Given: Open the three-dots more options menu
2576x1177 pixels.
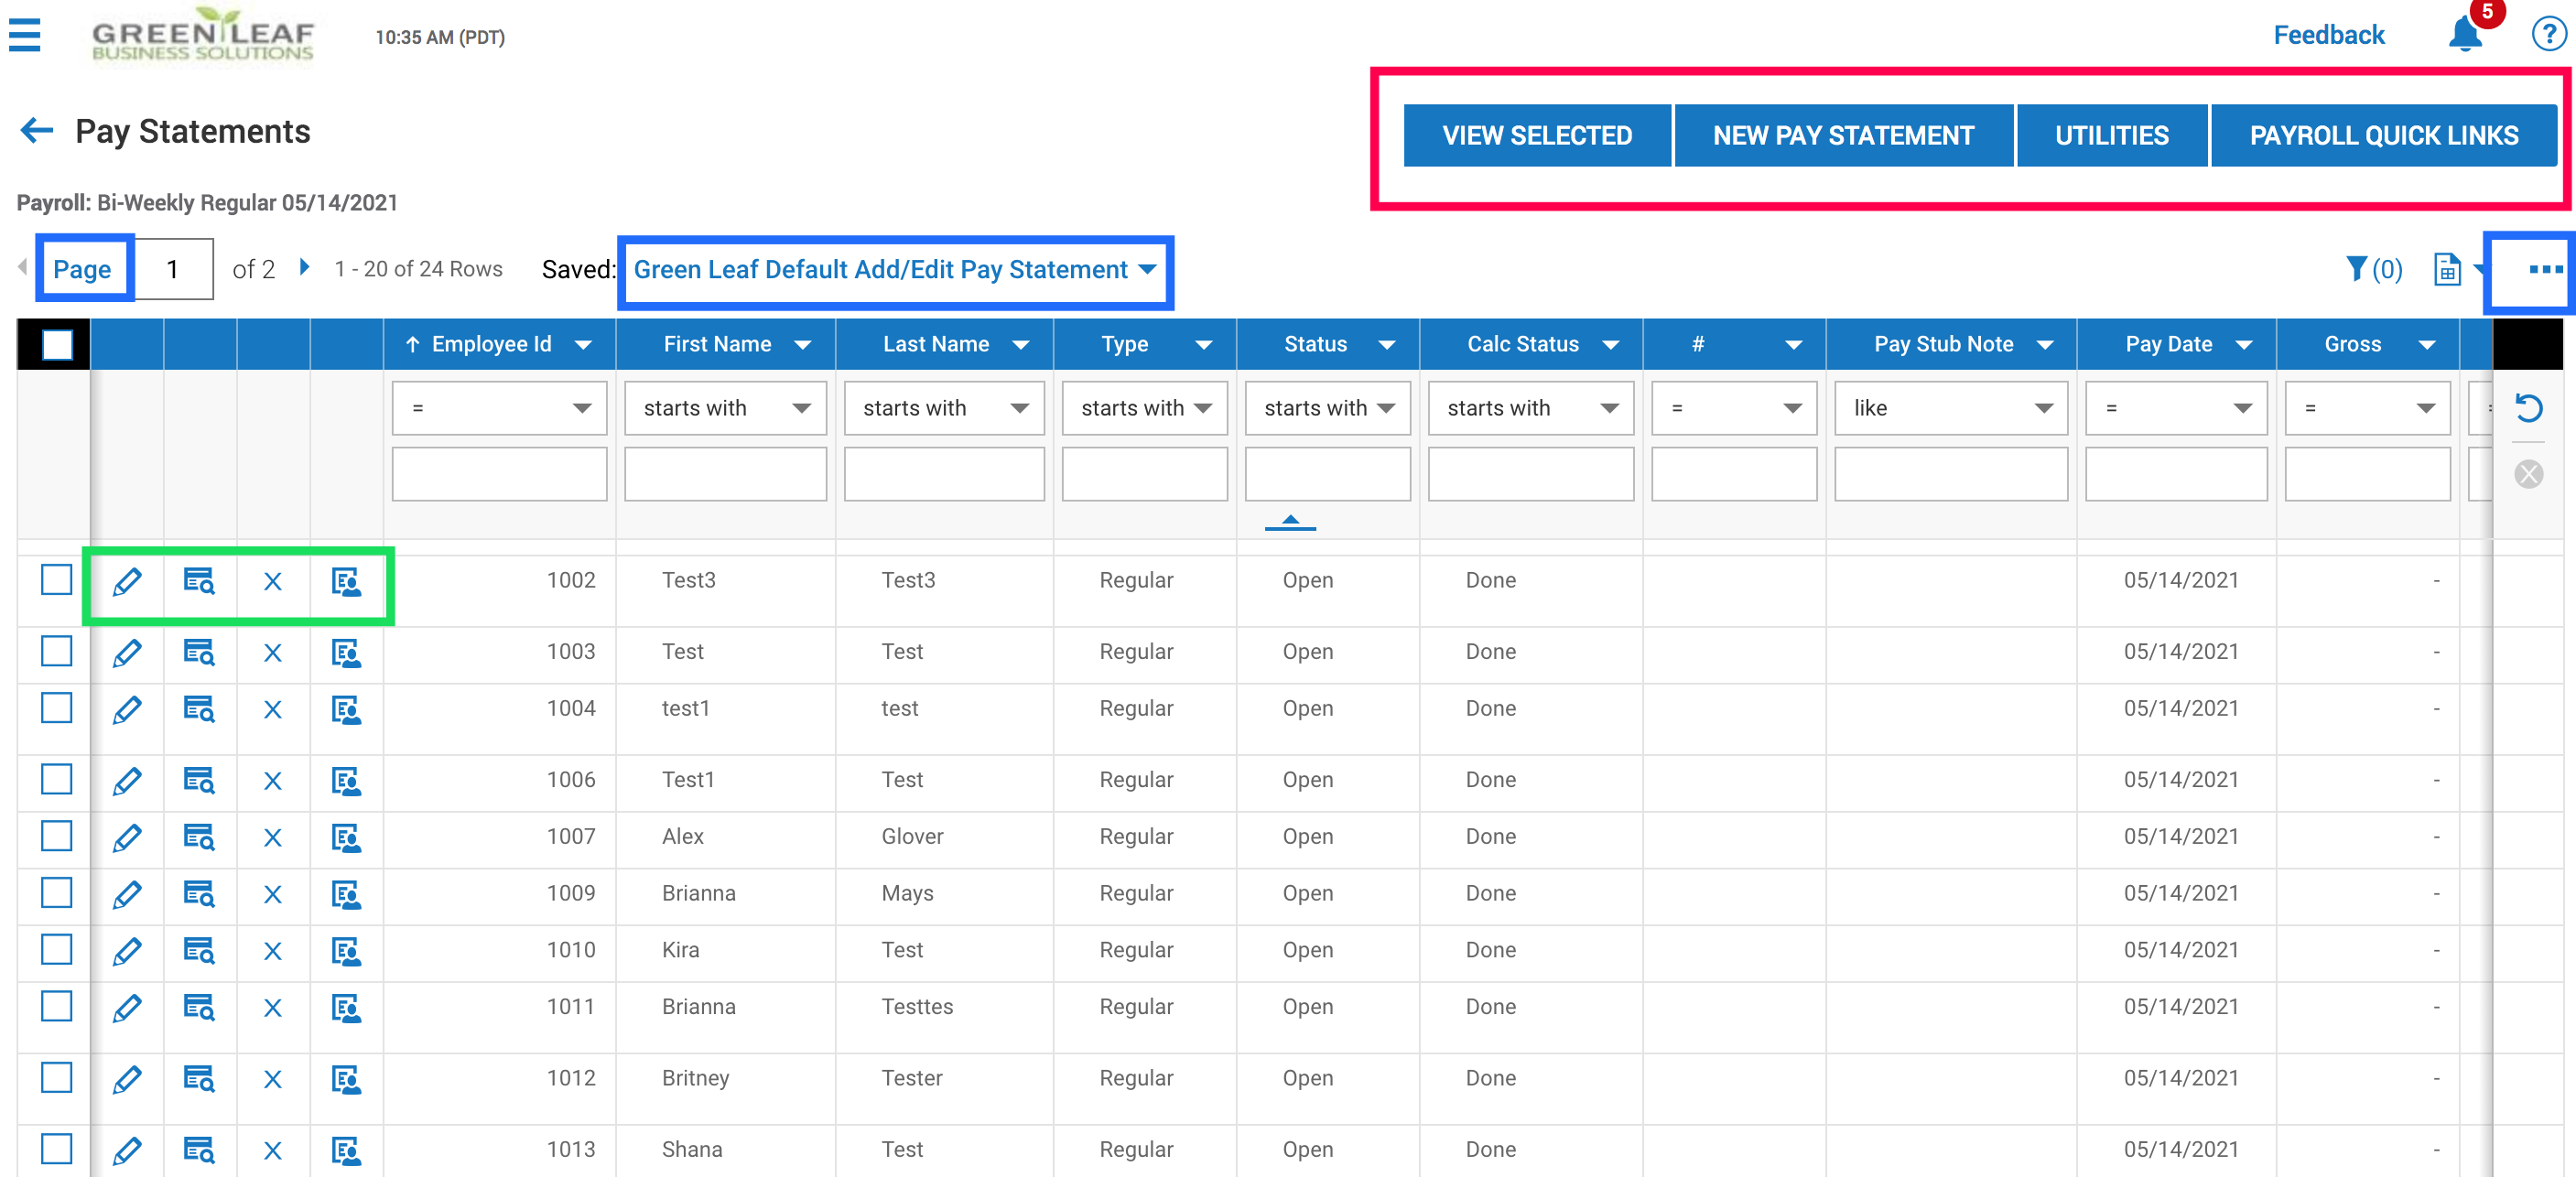Looking at the screenshot, I should click(2544, 270).
